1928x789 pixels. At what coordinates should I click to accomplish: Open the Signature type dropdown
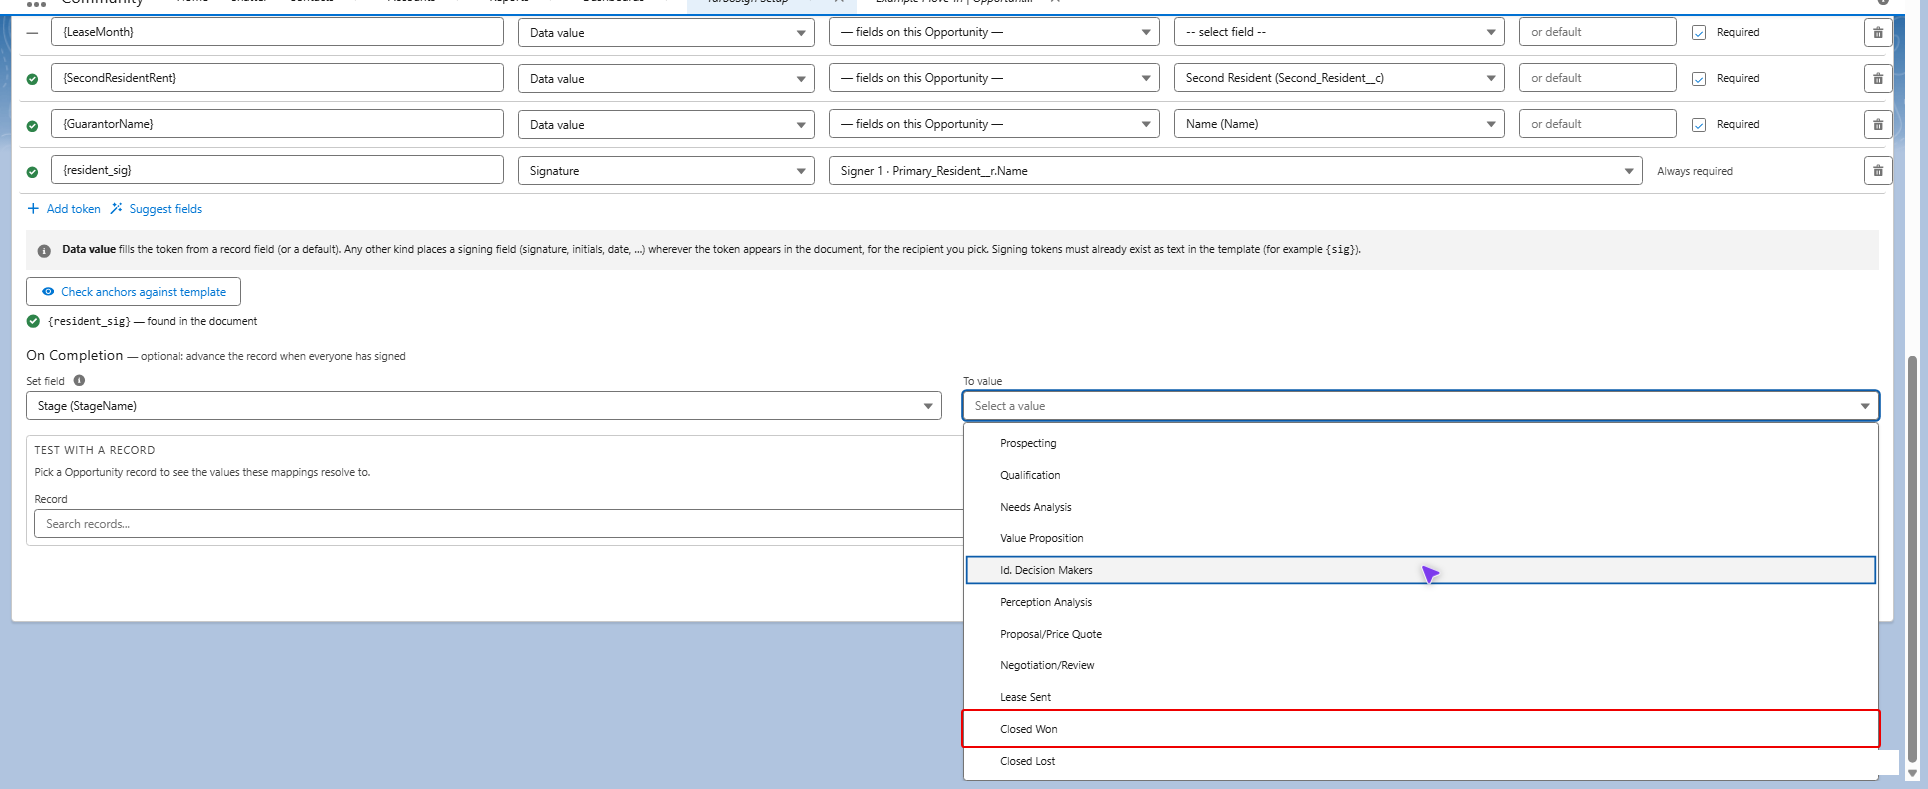coord(666,170)
